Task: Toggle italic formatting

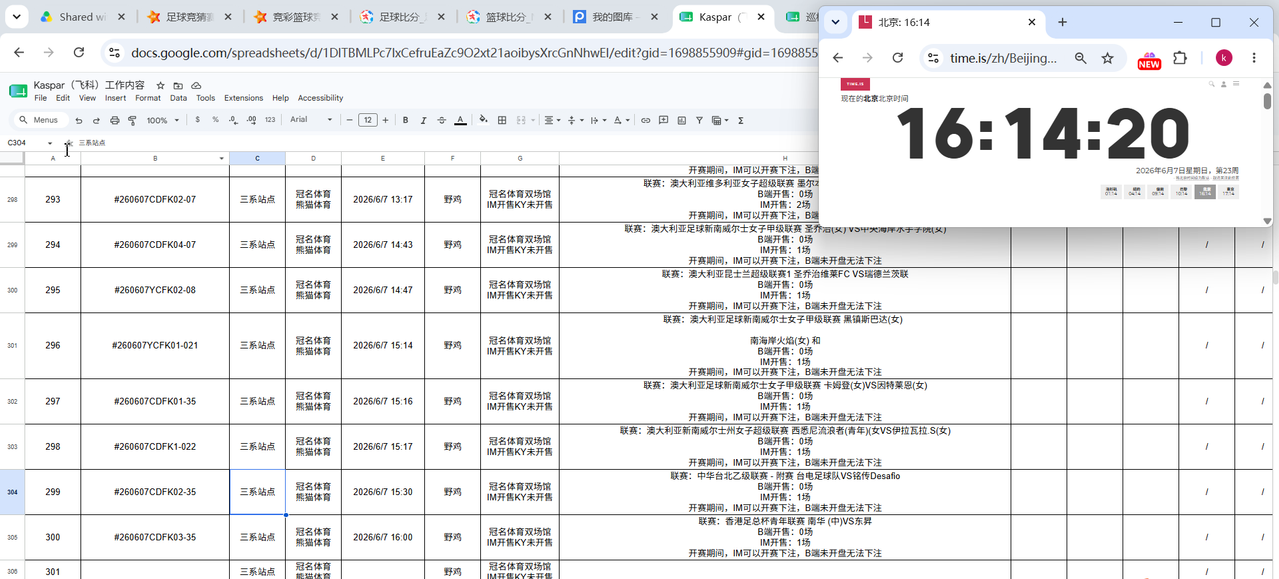Action: [423, 120]
